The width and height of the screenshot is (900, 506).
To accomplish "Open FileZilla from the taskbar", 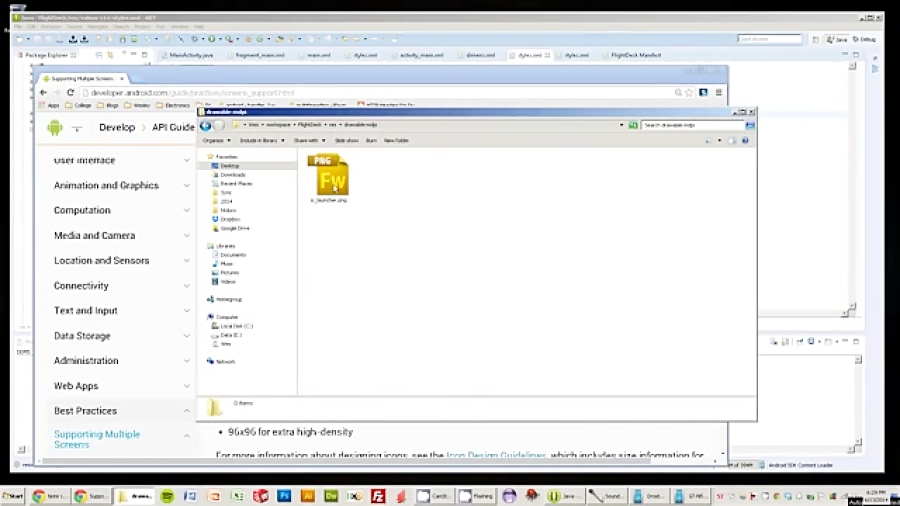I will tap(378, 496).
